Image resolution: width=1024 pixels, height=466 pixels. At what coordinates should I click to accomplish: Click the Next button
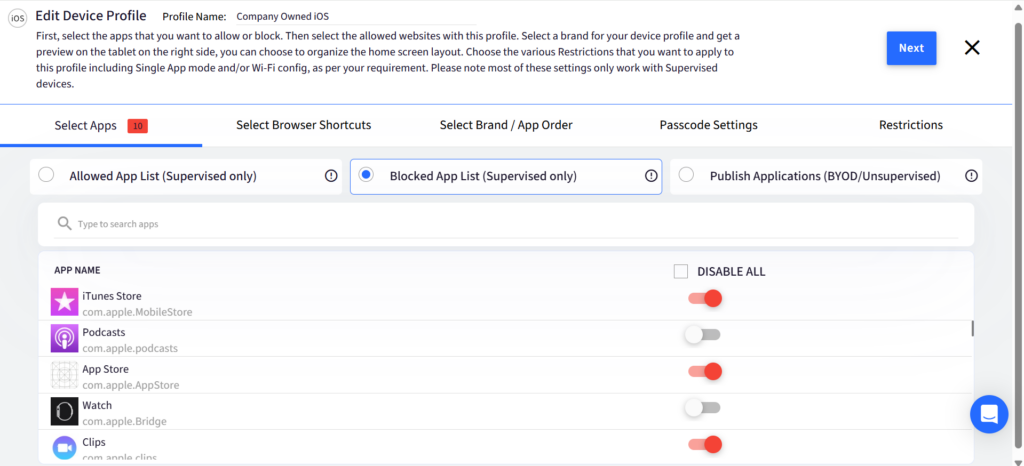pos(911,48)
